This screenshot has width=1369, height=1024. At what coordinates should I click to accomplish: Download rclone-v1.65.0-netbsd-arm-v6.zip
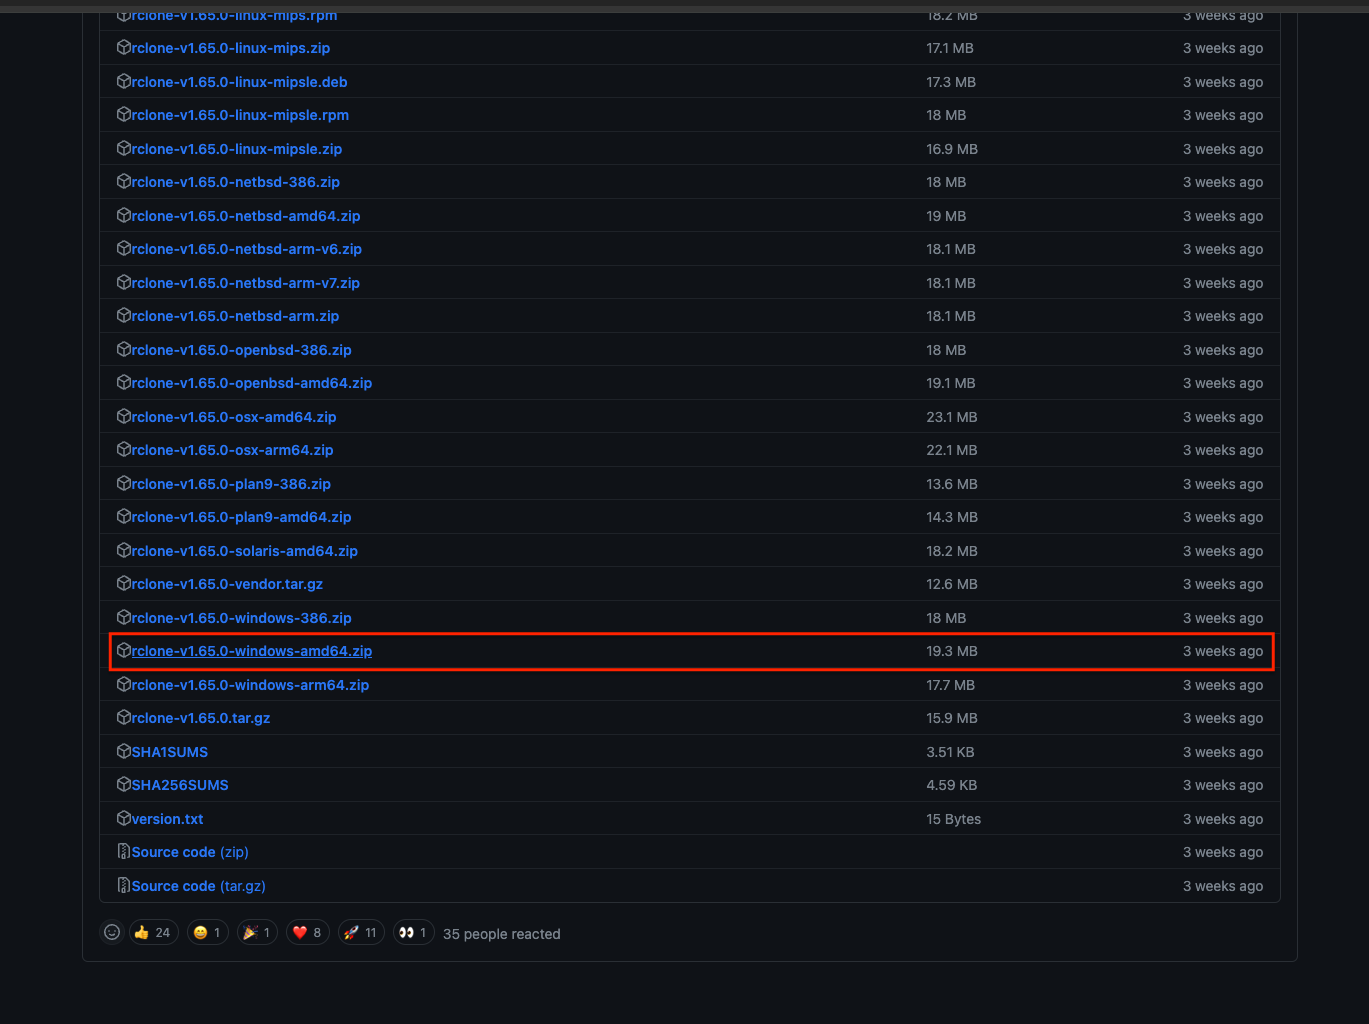click(246, 249)
